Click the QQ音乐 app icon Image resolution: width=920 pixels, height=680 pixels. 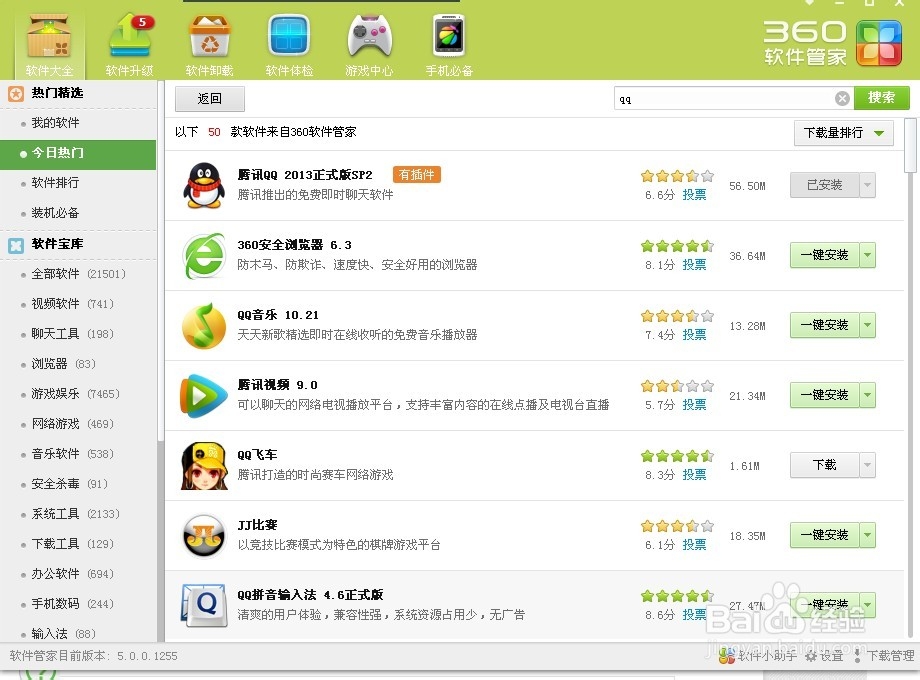pos(204,326)
